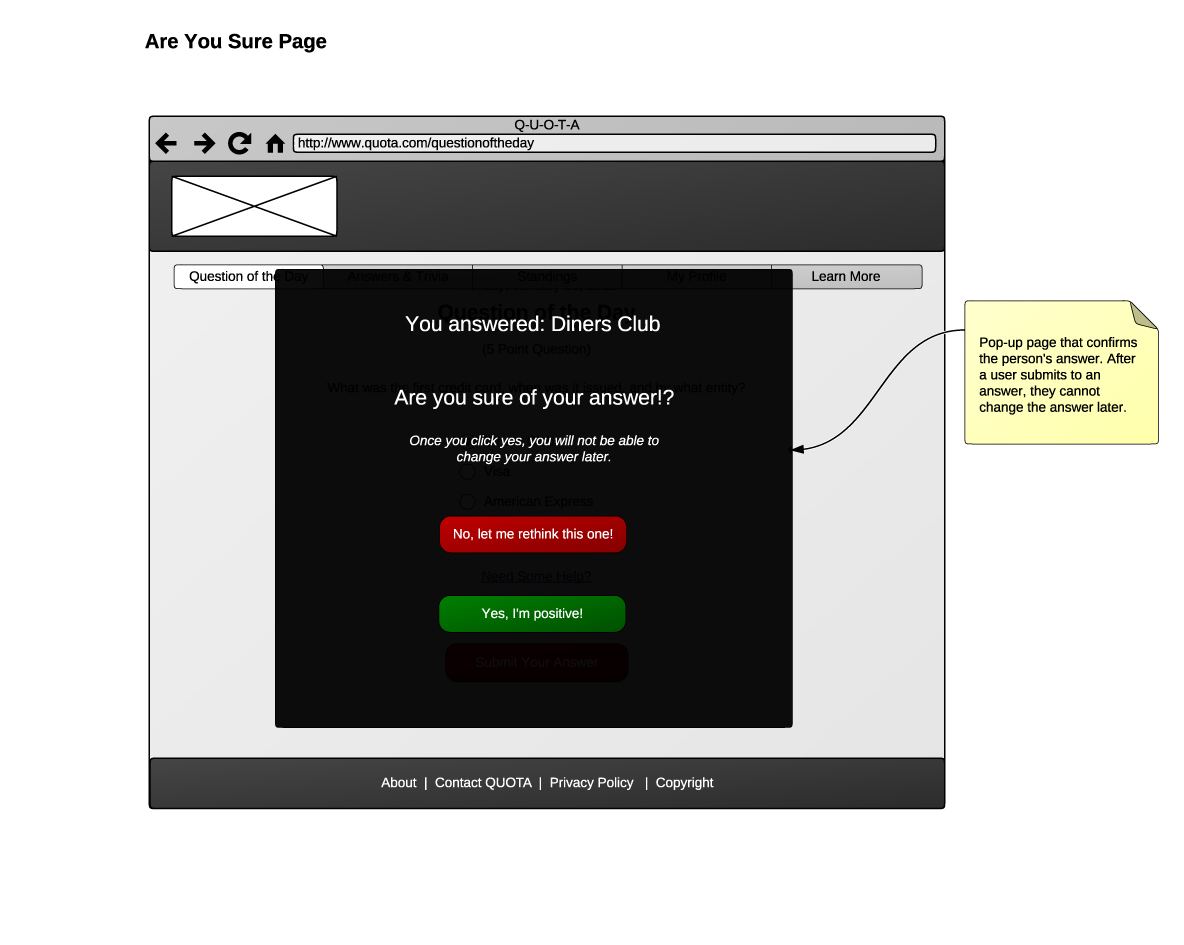Screen dimensions: 1184x945
Task: Open the dimmed Need Some Help? link
Action: [536, 576]
